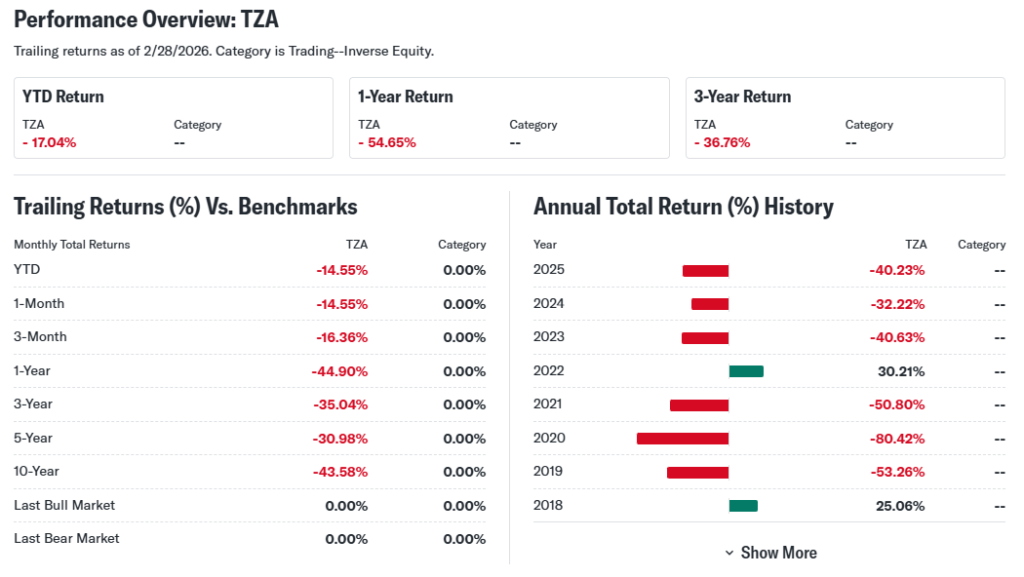Select the green bar for 2018

click(743, 505)
